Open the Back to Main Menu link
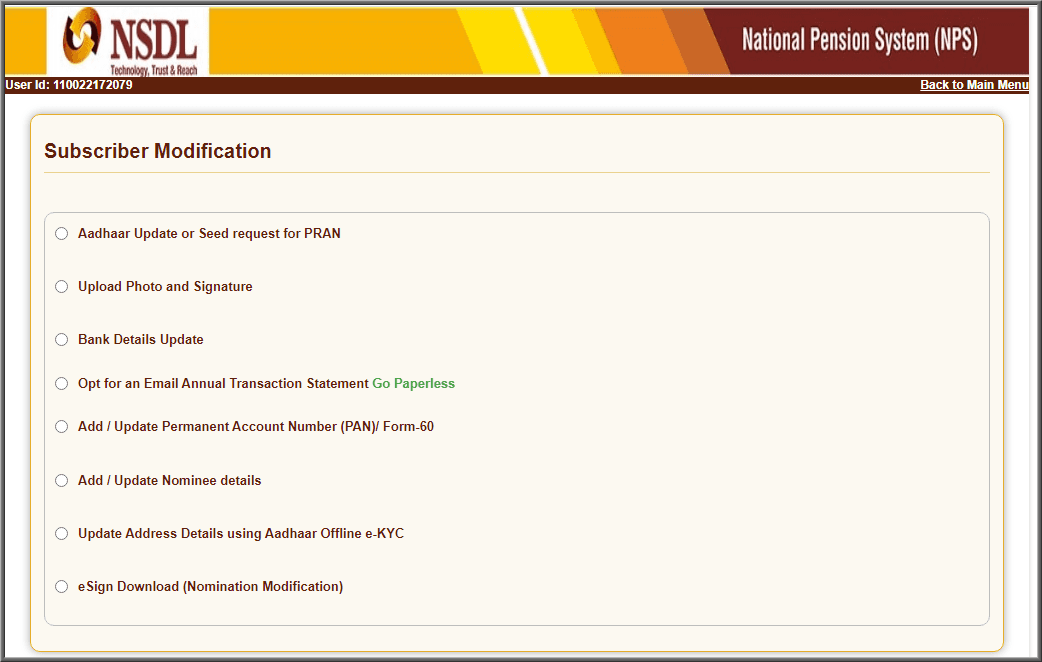Screen dimensions: 1042x662 click(x=973, y=84)
